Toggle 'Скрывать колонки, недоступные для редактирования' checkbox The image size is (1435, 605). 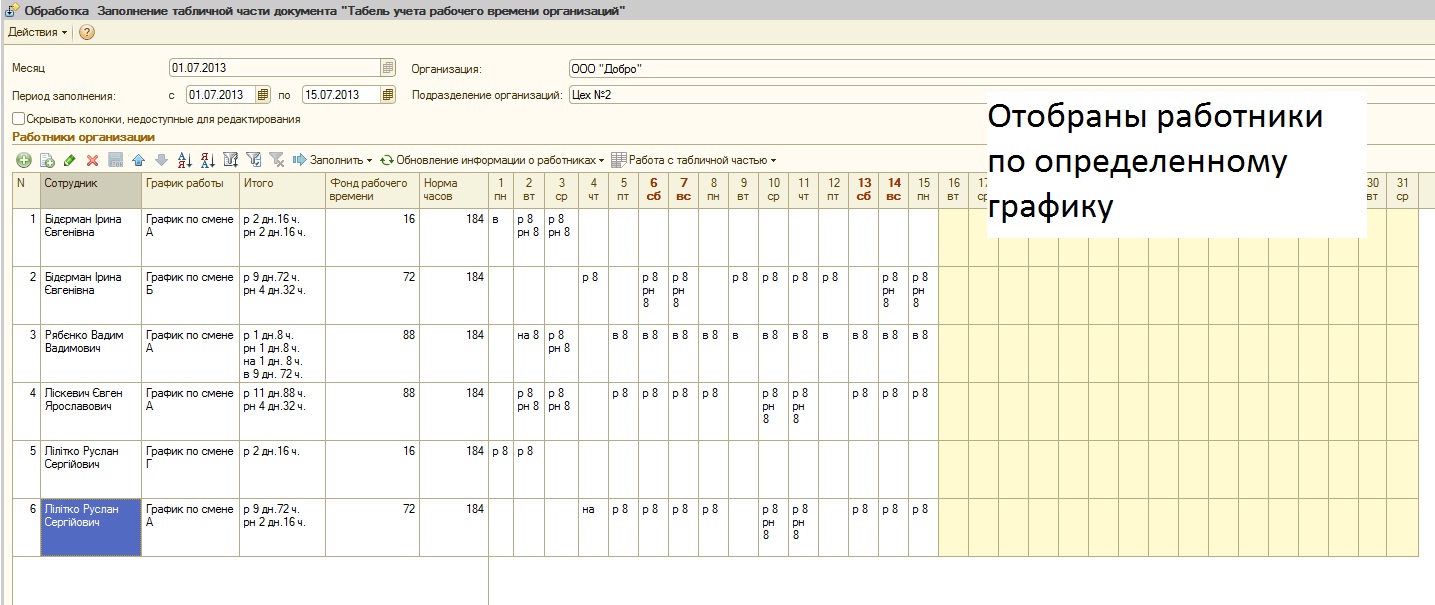click(18, 118)
